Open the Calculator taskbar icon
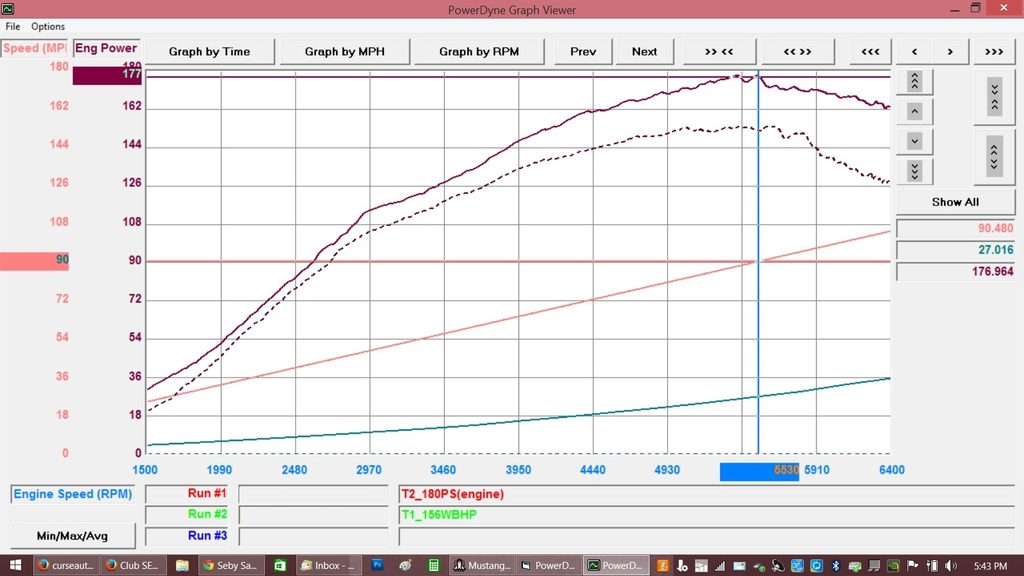Viewport: 1024px width, 576px height. [x=433, y=566]
